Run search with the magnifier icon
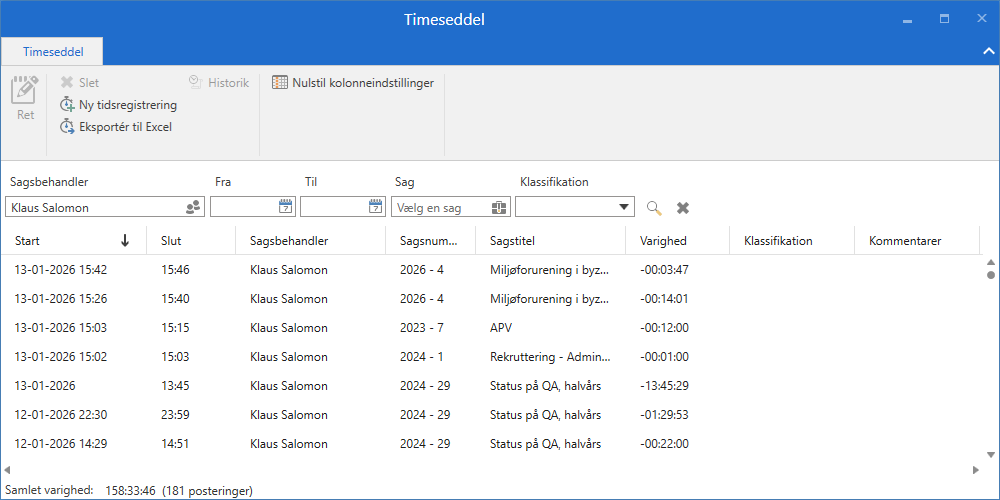1000x500 pixels. [654, 208]
